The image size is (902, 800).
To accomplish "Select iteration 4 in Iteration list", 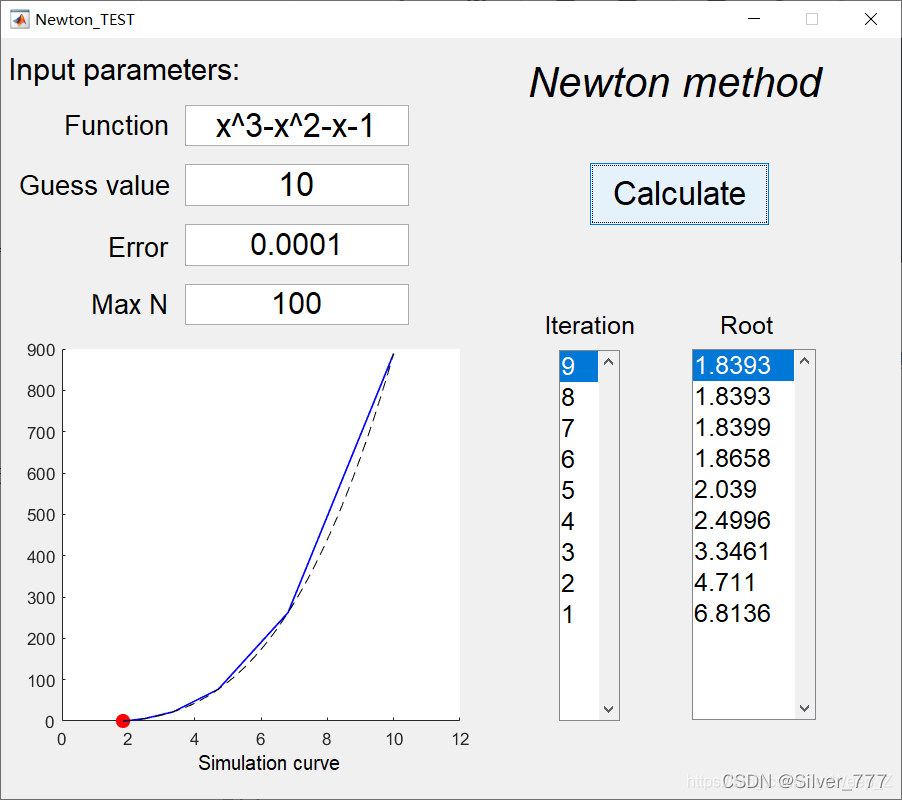I will coord(579,522).
